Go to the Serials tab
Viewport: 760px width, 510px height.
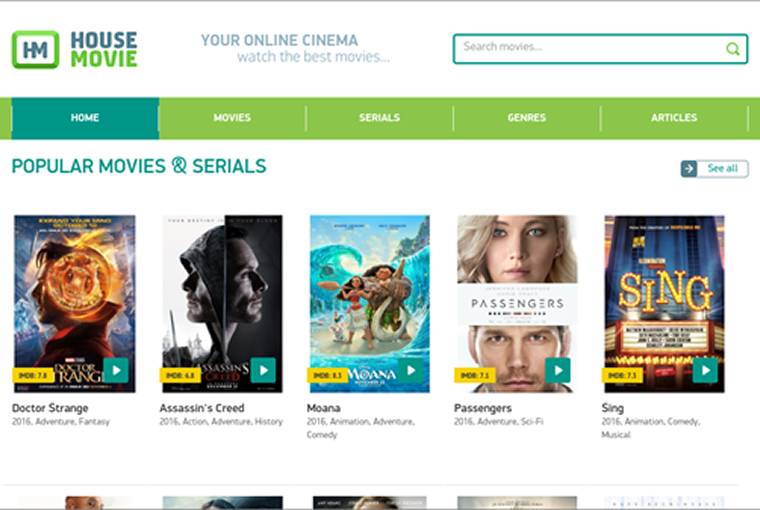click(379, 118)
